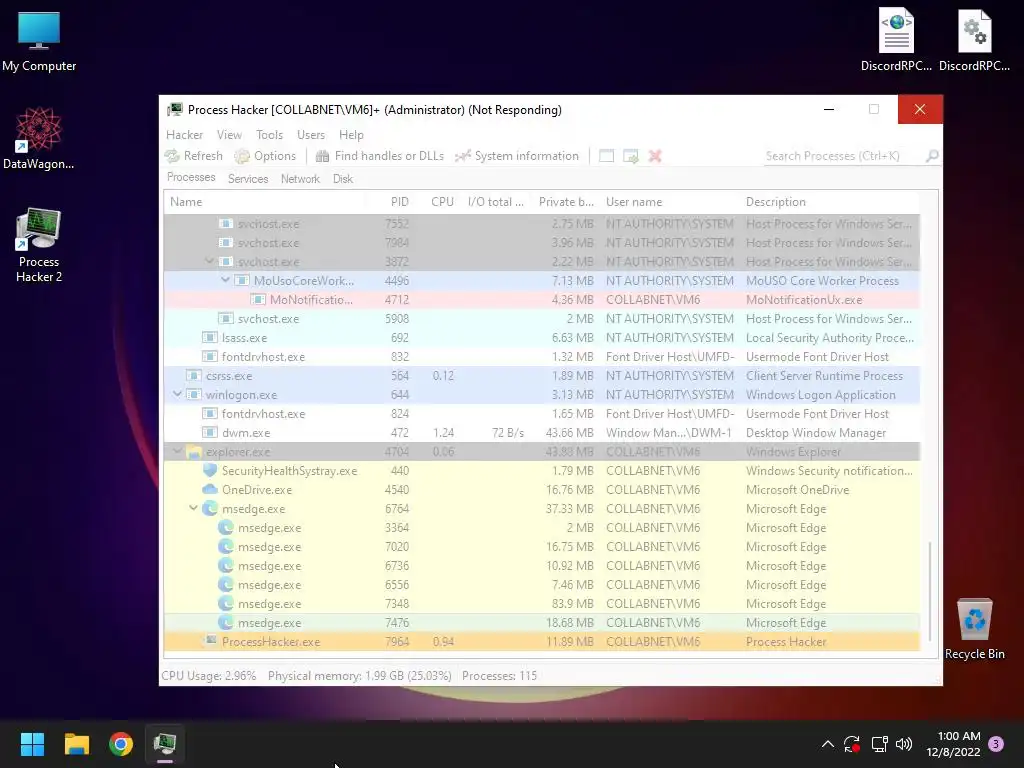Switch to the Processes tab
This screenshot has height=768, width=1024.
191,178
